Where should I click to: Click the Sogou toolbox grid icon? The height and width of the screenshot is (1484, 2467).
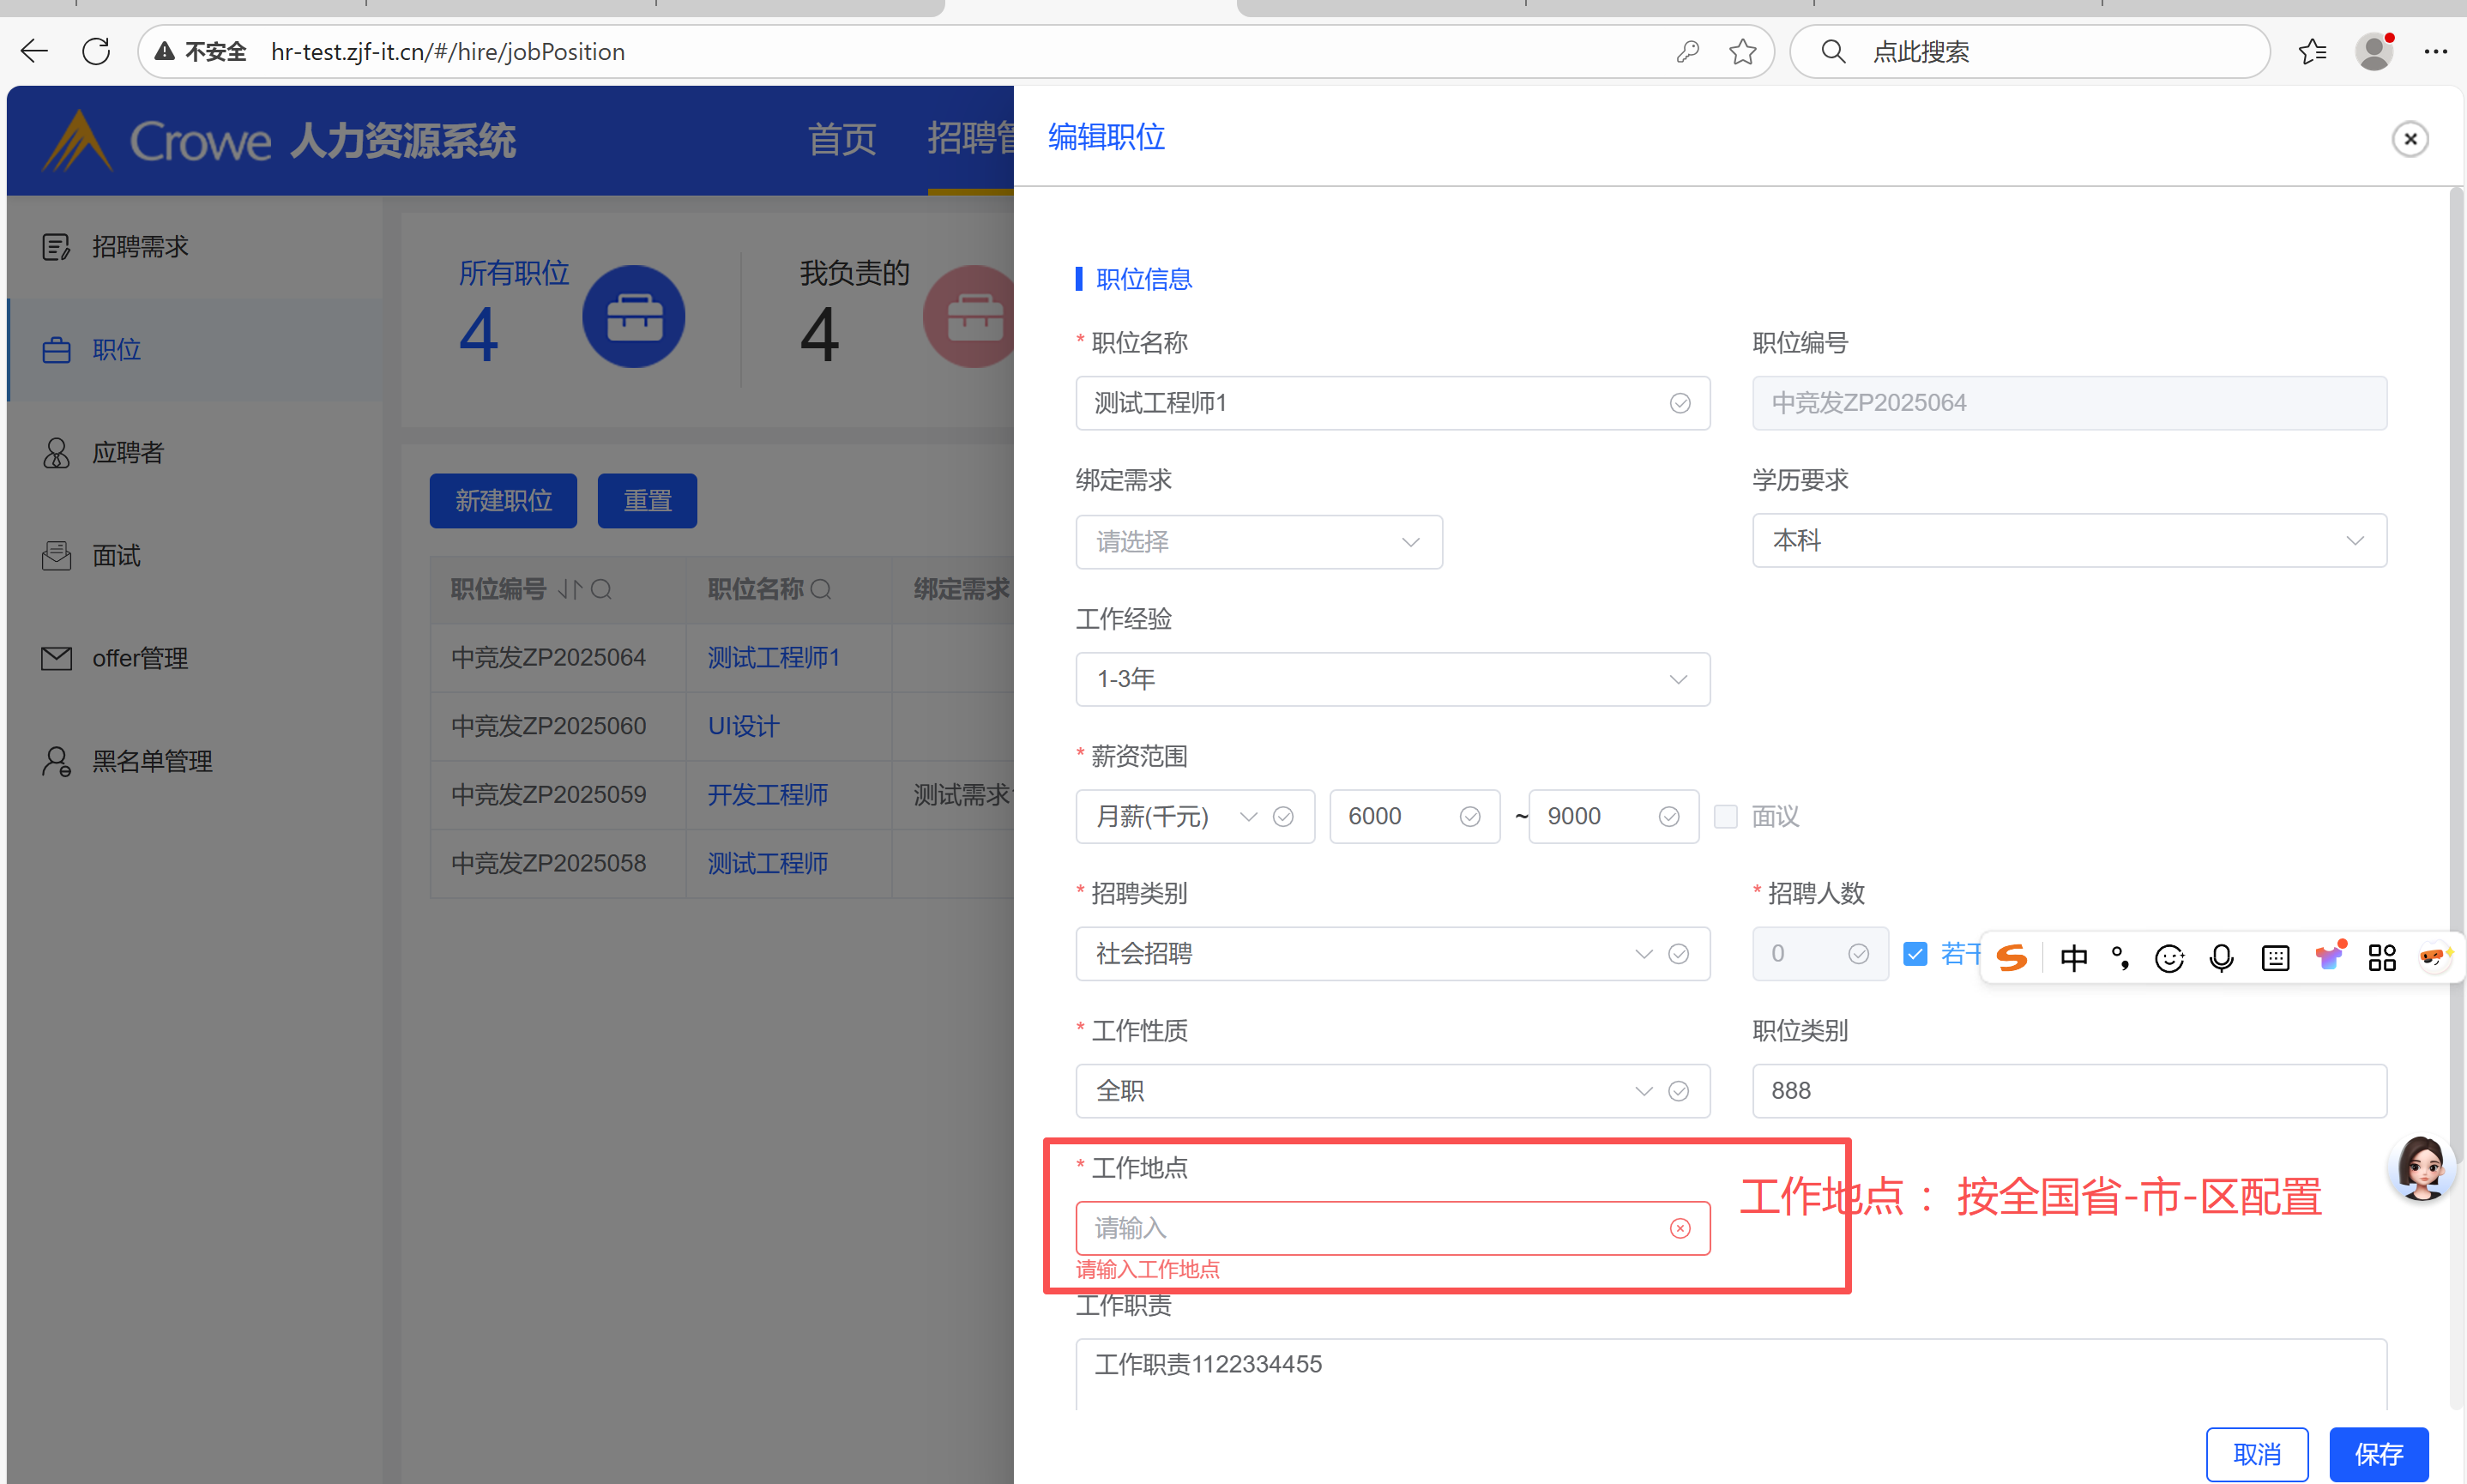click(x=2382, y=958)
